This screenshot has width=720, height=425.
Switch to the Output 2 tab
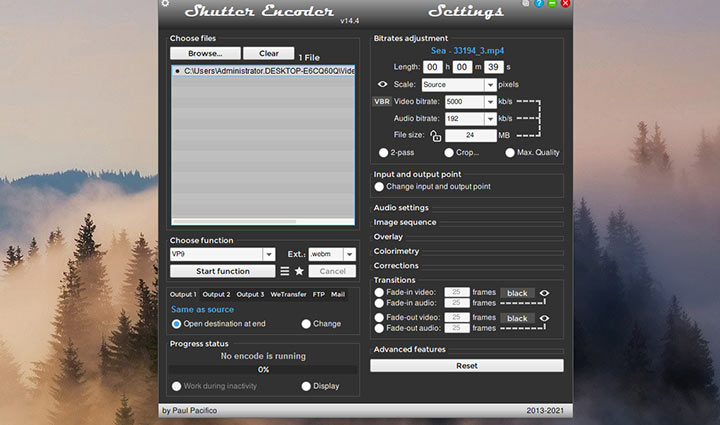coord(216,295)
